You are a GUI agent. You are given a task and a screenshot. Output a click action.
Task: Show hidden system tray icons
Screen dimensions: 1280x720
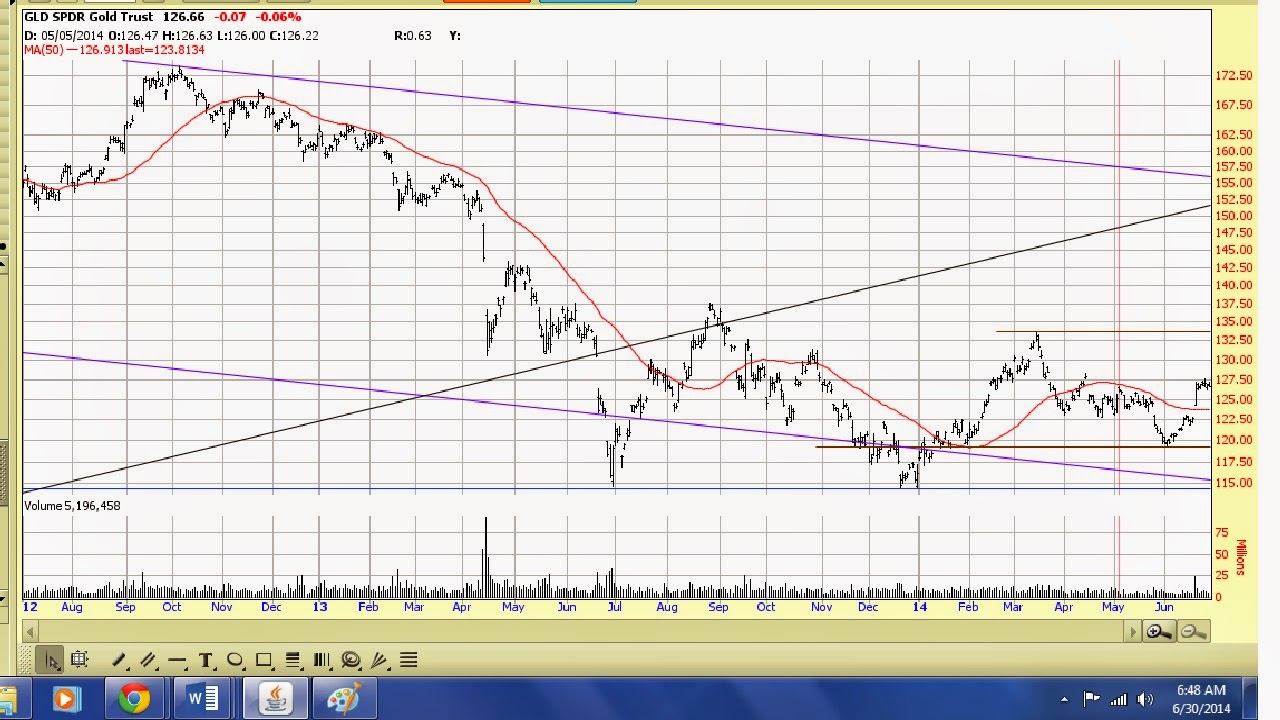[x=1063, y=699]
